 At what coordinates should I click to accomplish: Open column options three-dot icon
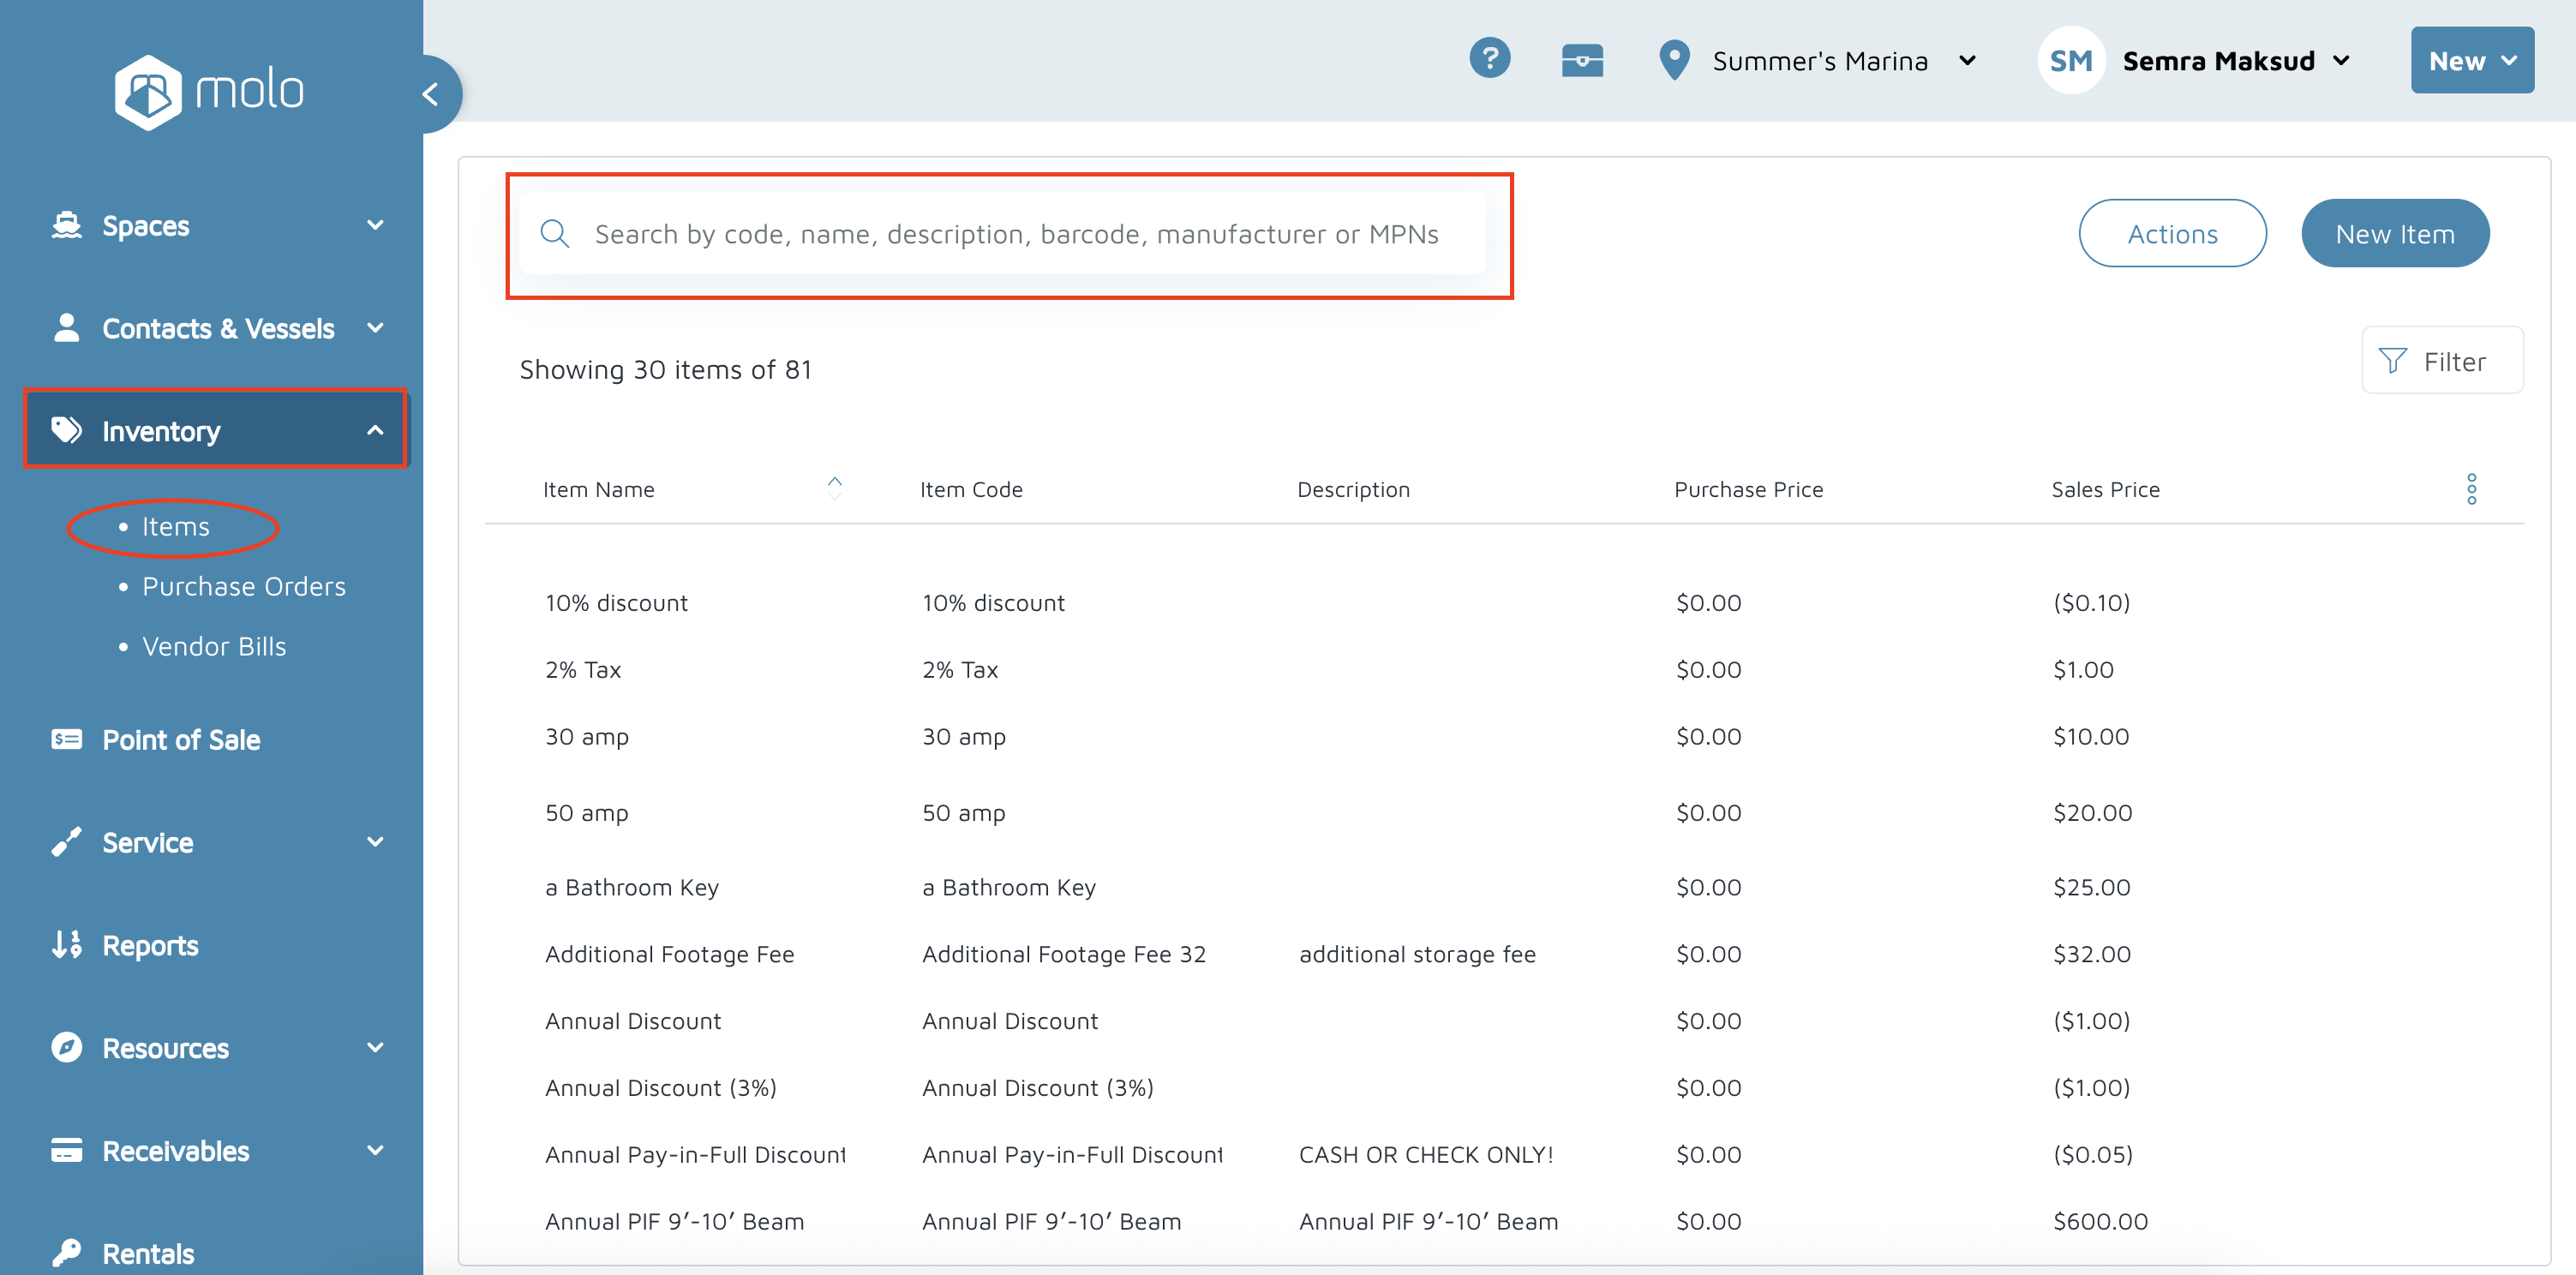pos(2471,489)
